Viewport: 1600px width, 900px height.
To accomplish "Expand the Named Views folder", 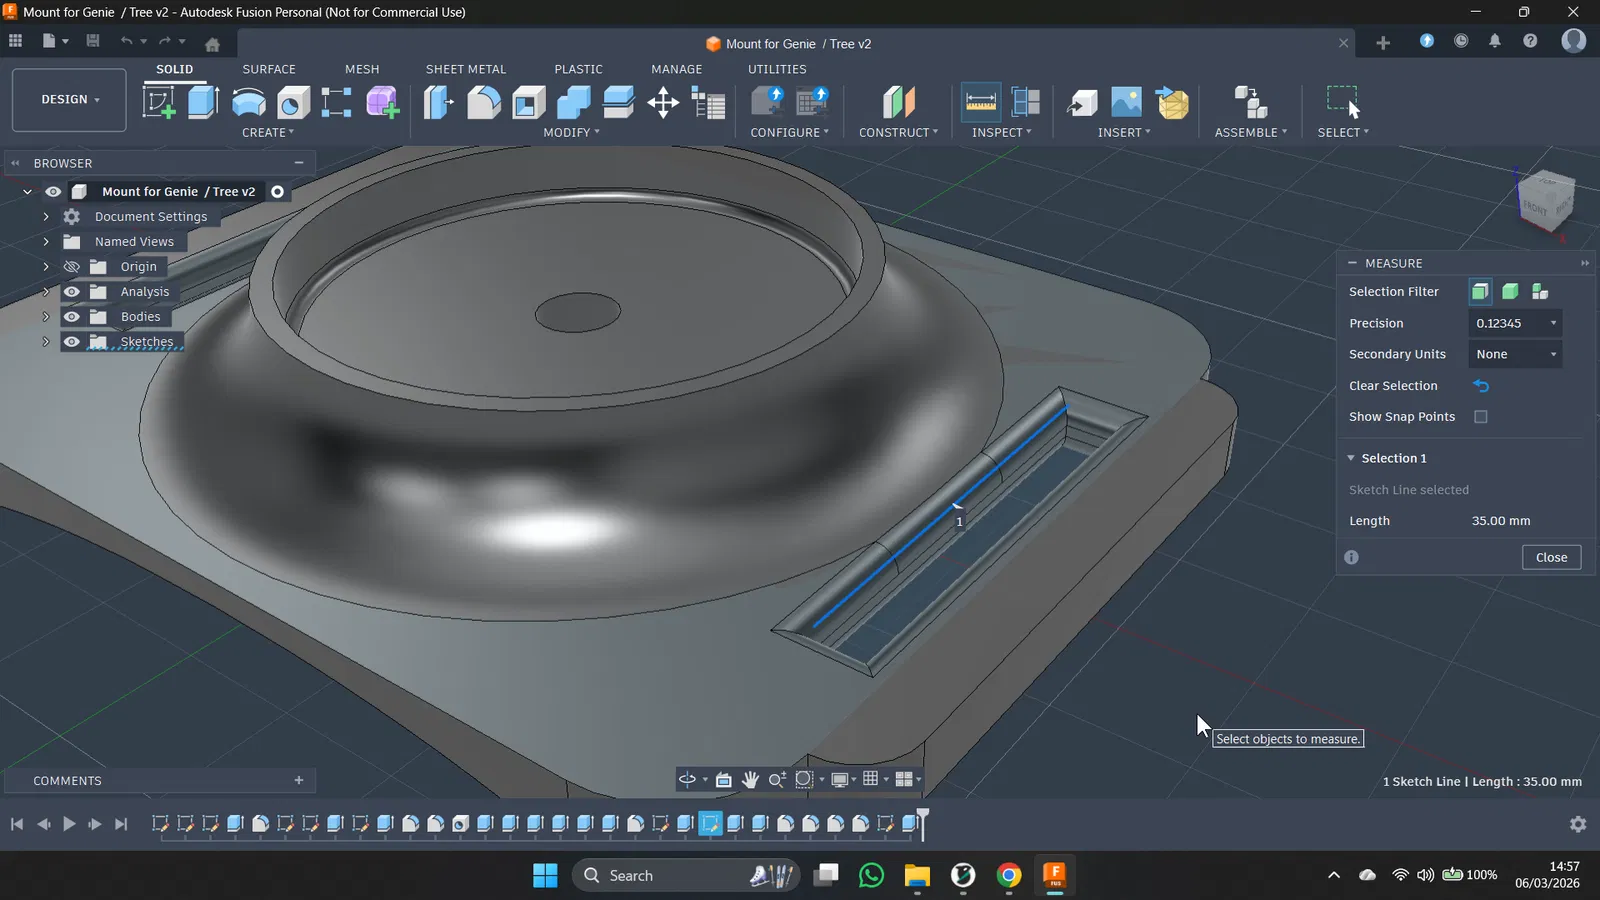I will (46, 242).
